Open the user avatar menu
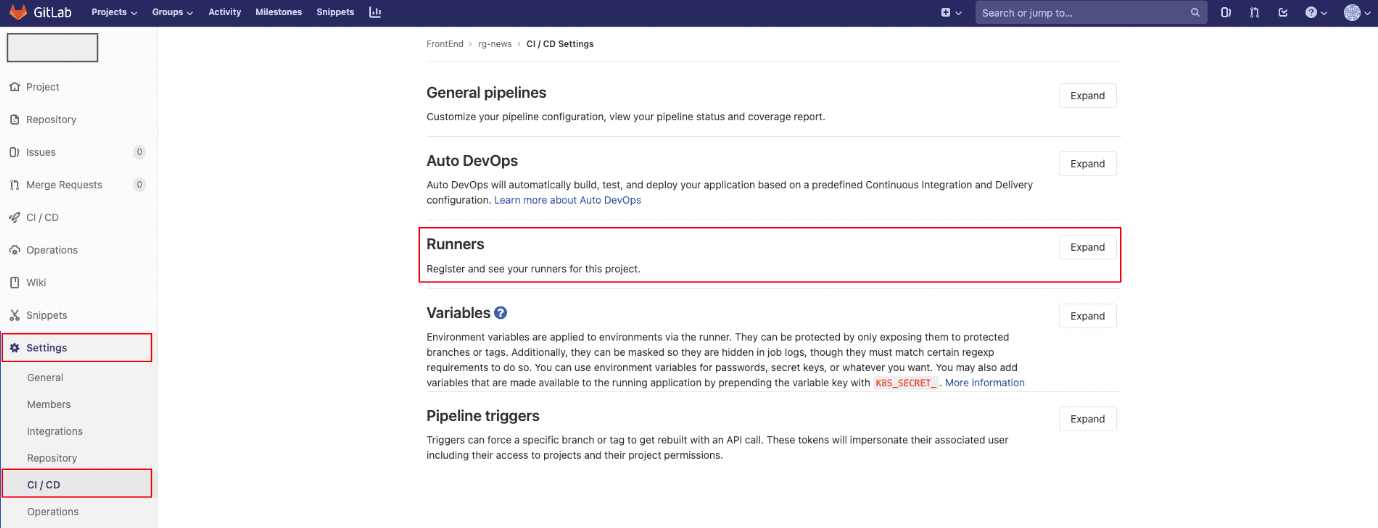This screenshot has height=528, width=1378. click(1357, 13)
